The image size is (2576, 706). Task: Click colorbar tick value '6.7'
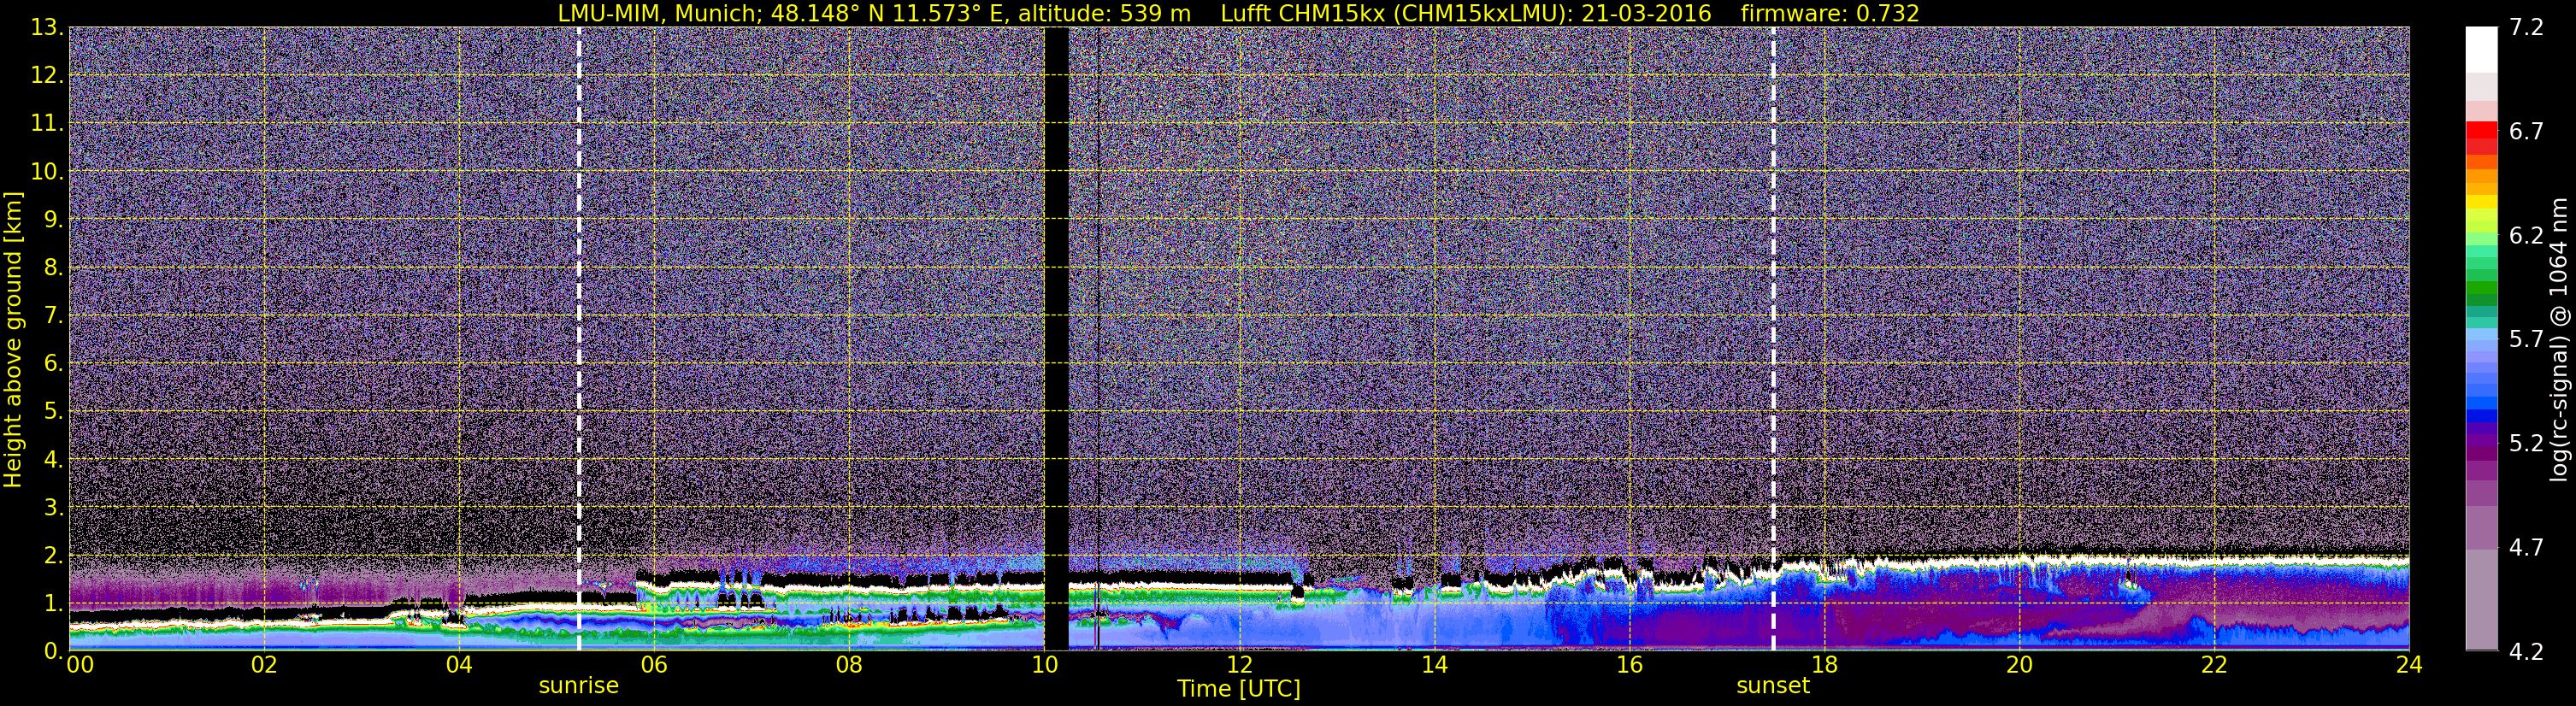(2526, 132)
